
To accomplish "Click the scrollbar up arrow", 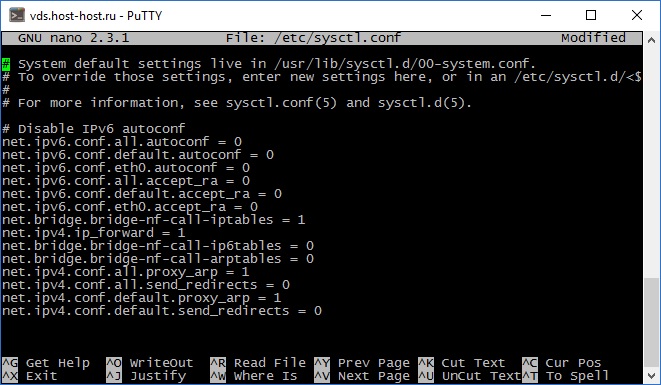I will click(x=651, y=40).
